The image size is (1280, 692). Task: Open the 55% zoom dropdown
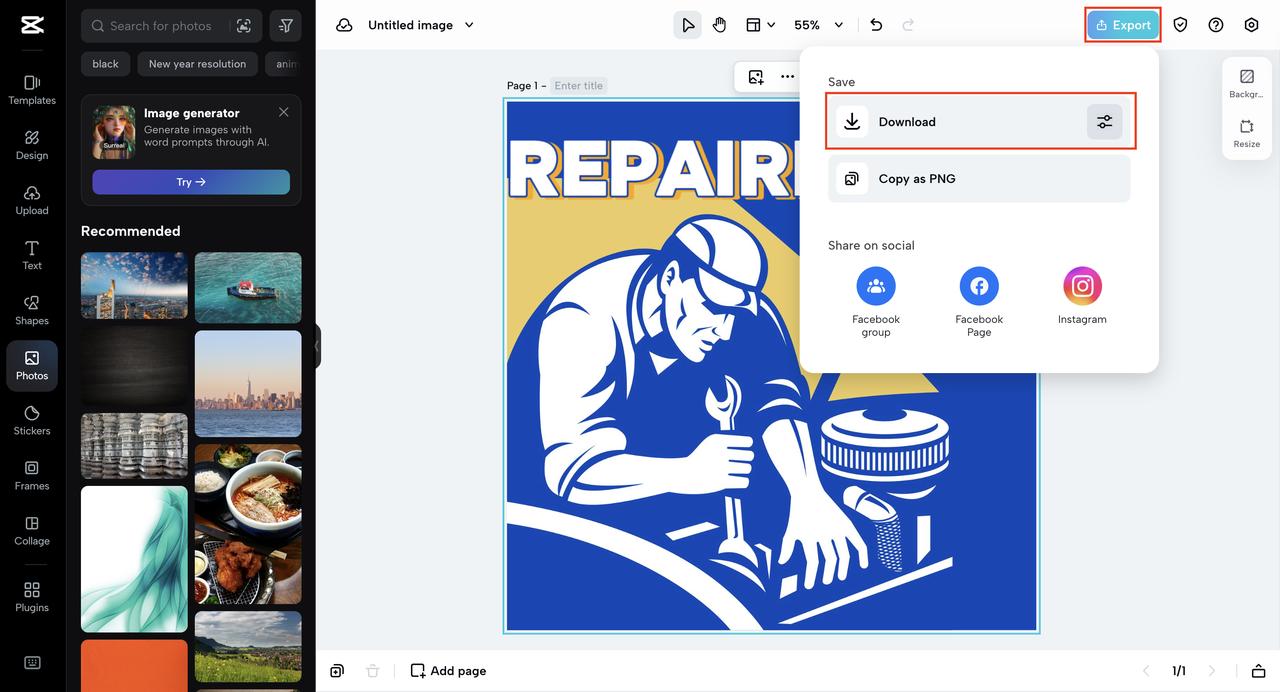pos(819,25)
